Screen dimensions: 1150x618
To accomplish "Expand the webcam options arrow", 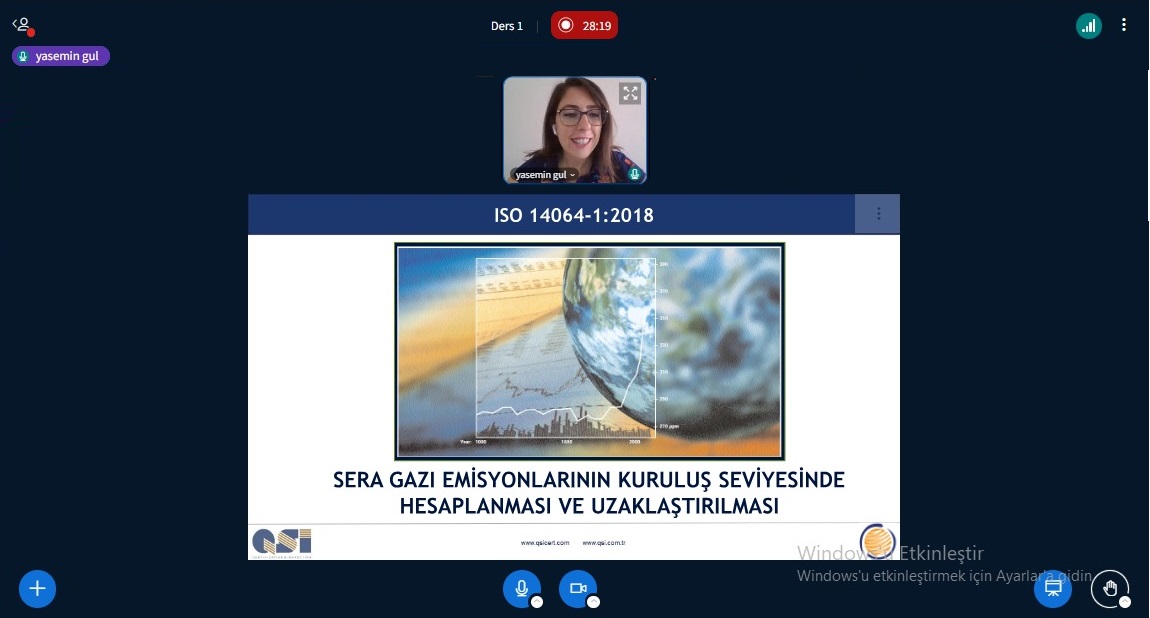I will (x=593, y=602).
